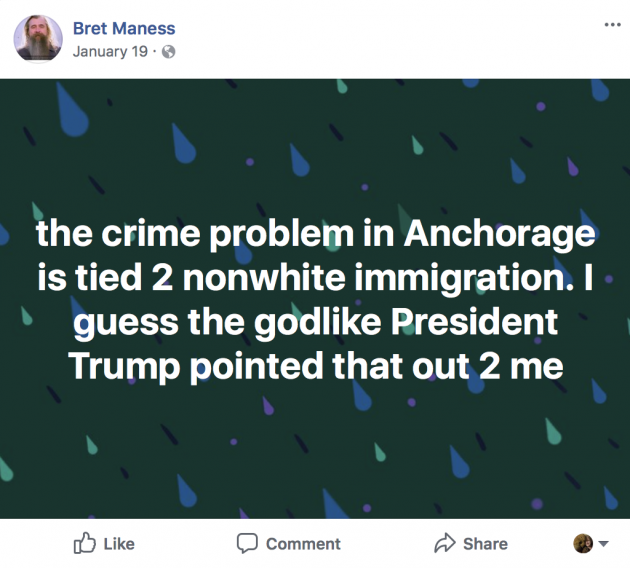Click the line "the crime problem in Anchorage"
This screenshot has width=630, height=568.
pos(315,235)
